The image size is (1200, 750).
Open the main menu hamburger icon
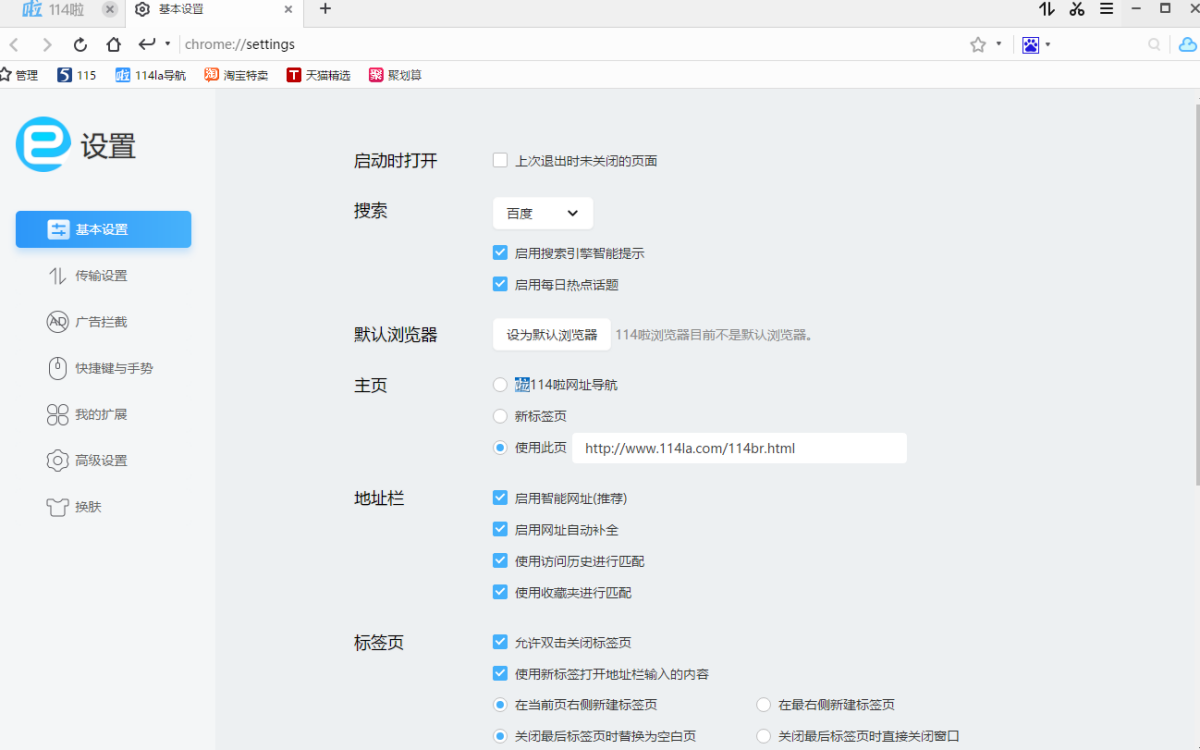(x=1104, y=10)
